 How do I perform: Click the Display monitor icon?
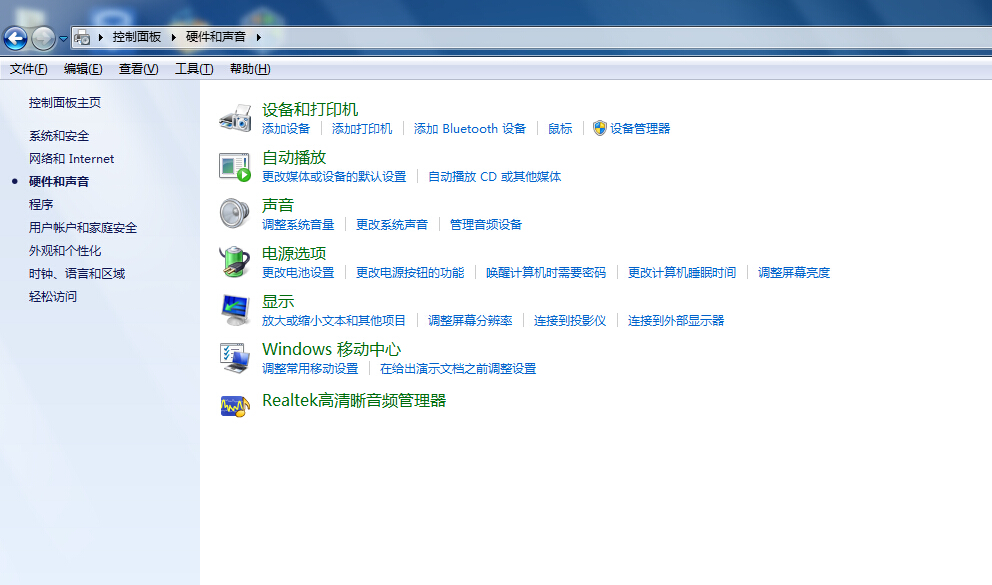coord(235,310)
